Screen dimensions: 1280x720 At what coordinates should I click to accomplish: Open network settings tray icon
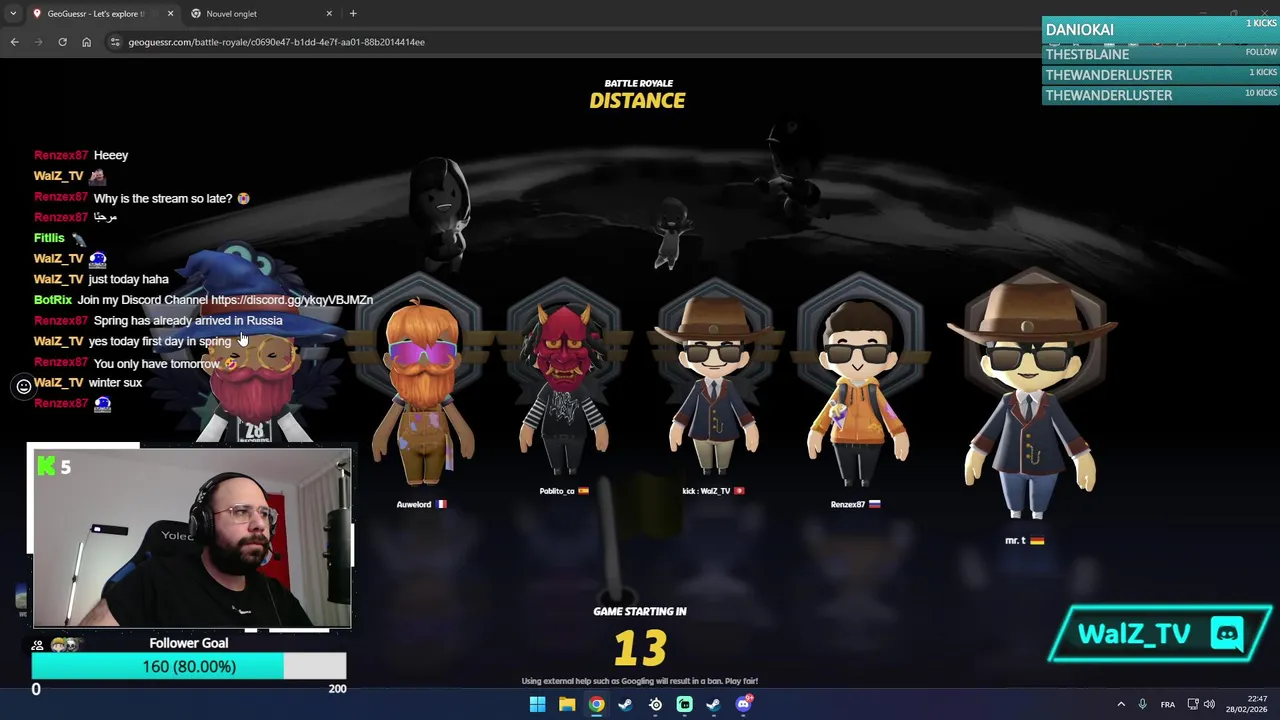(x=1193, y=705)
